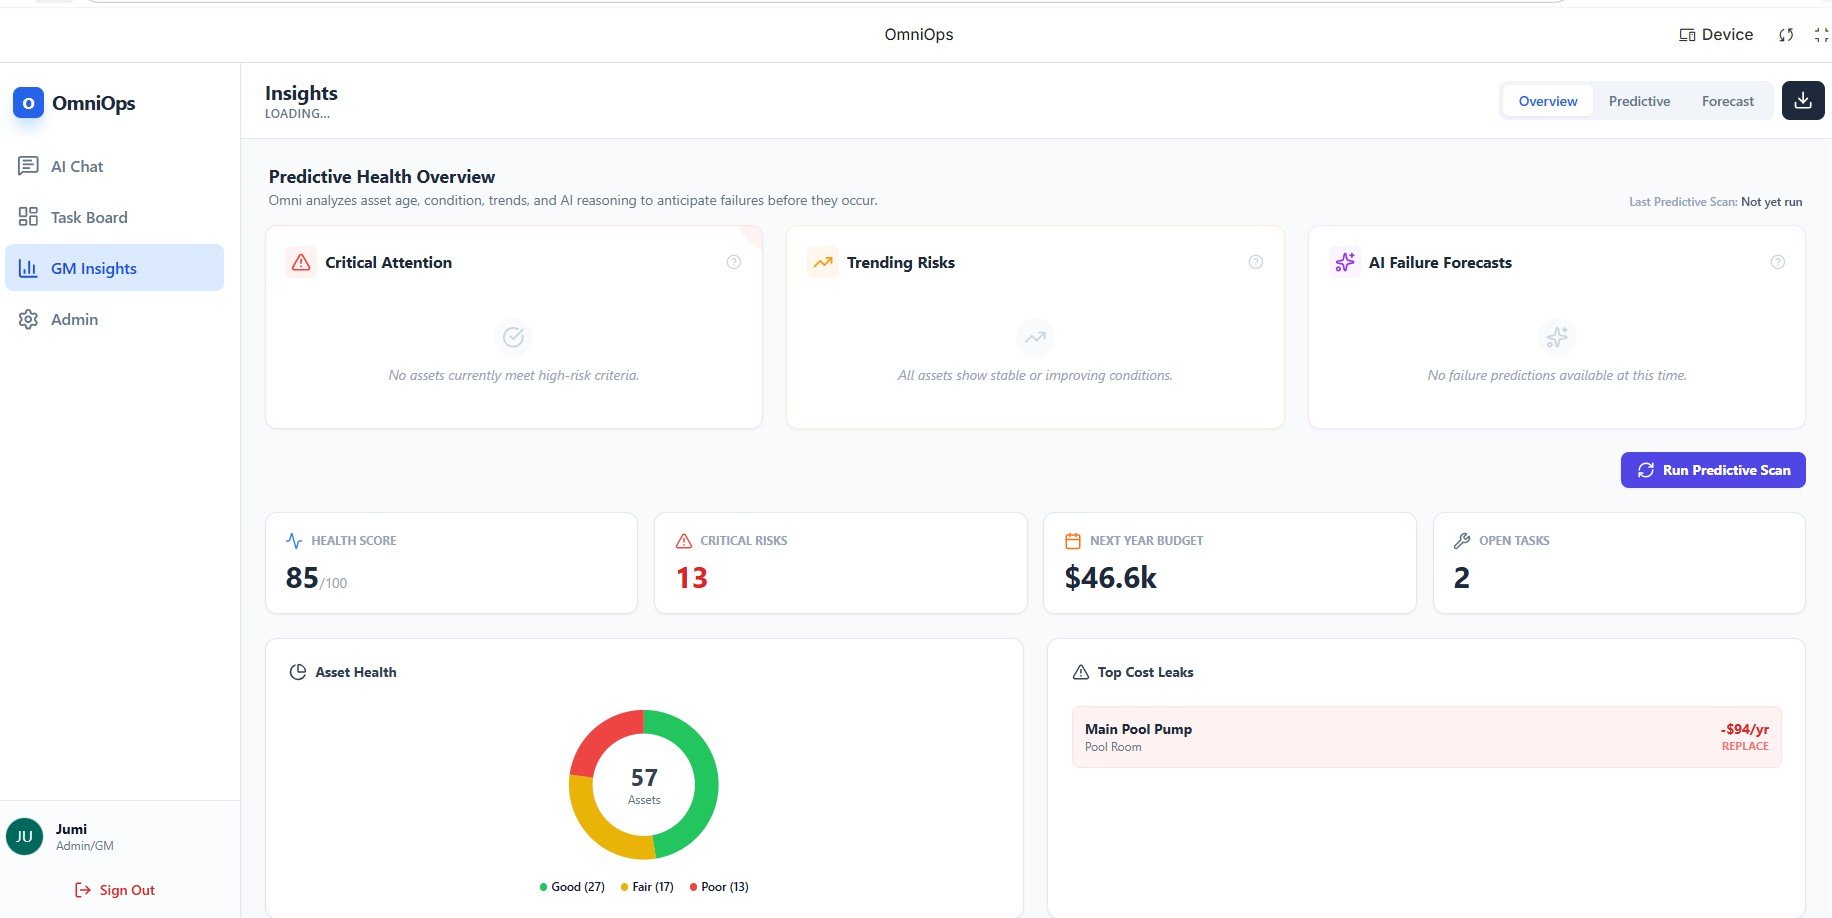Screen dimensions: 1832x918
Task: Click the Last Predictive Scan status text
Action: point(1715,202)
